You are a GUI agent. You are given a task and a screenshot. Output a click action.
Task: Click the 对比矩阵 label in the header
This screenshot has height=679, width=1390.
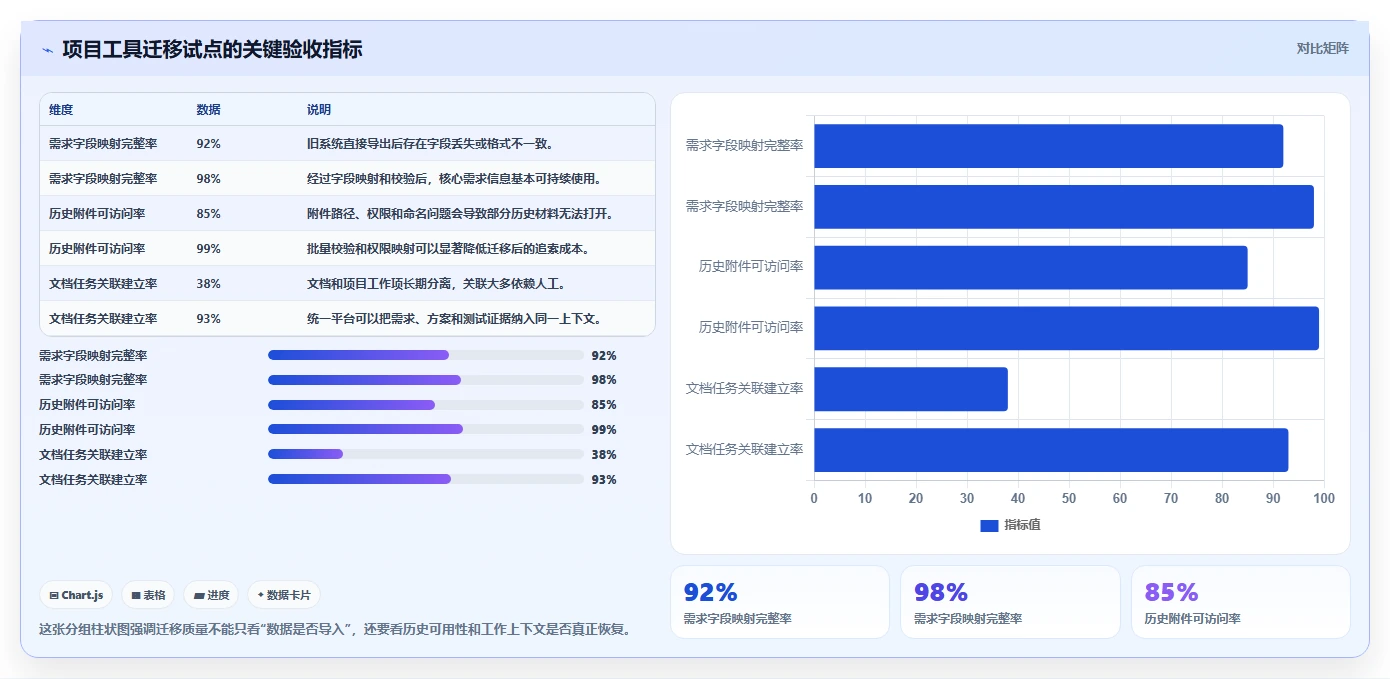(x=1322, y=48)
